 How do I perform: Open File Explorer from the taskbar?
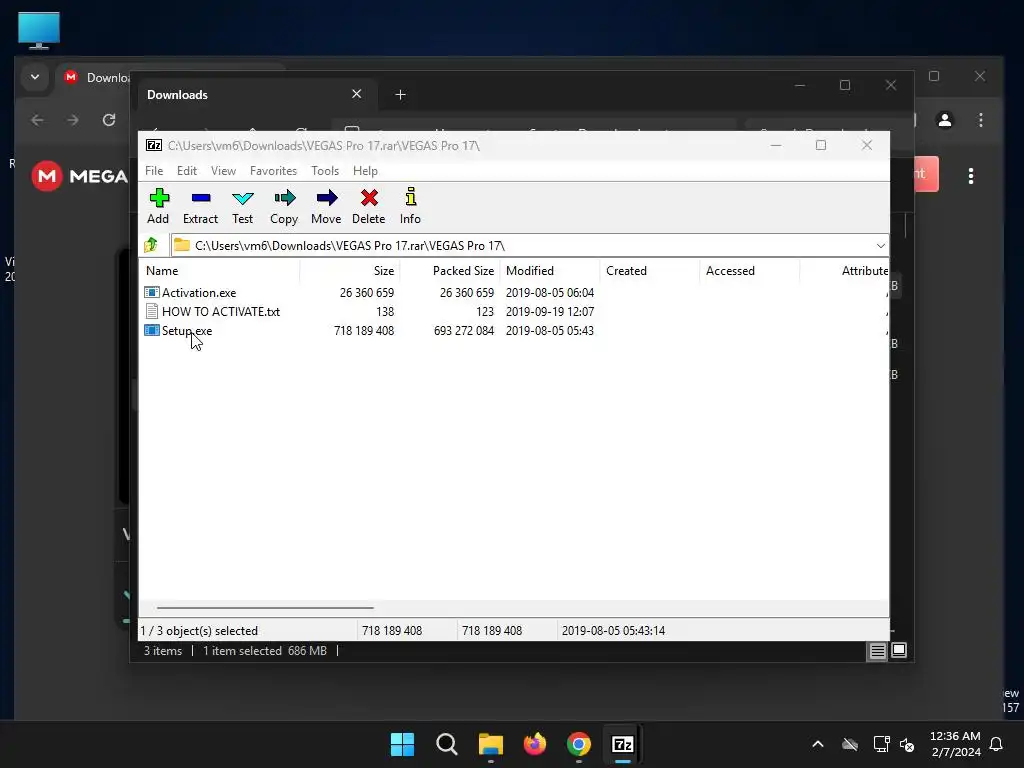pos(490,744)
